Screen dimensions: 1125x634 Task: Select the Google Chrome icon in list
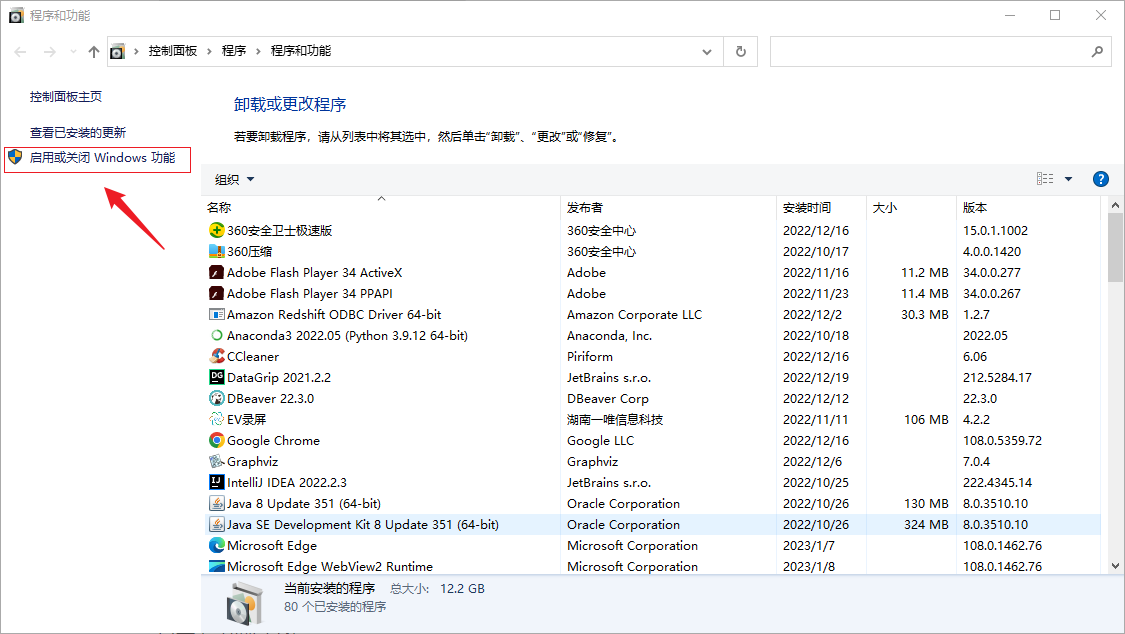coord(216,440)
